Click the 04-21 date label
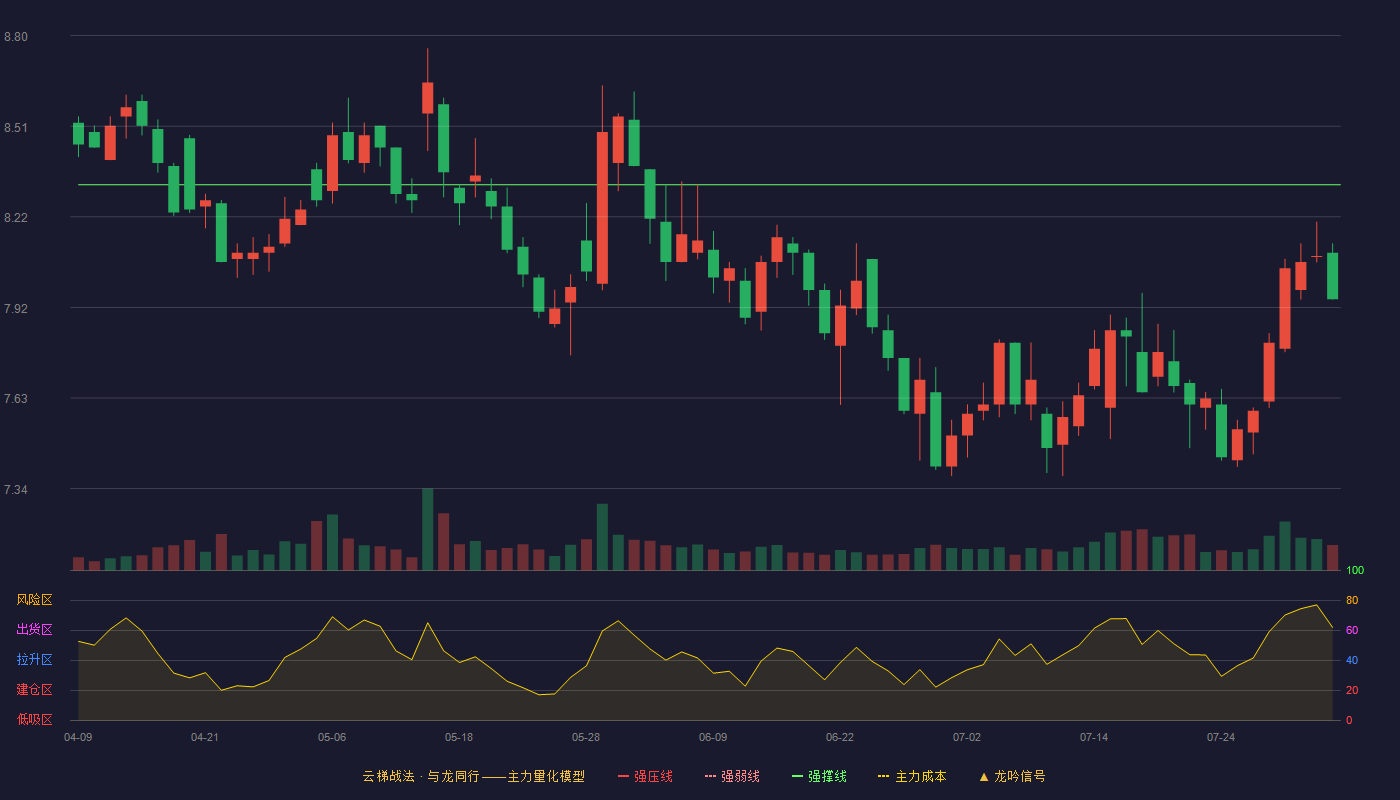Screen dimensions: 1400x800 tap(205, 737)
